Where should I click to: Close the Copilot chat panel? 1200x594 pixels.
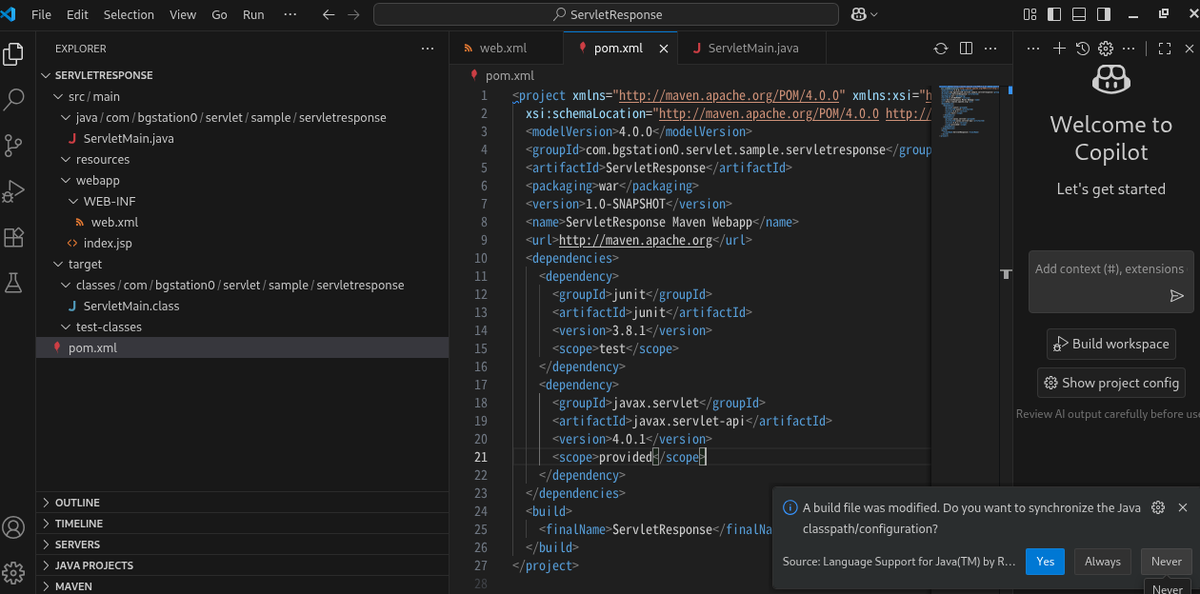[x=1188, y=48]
